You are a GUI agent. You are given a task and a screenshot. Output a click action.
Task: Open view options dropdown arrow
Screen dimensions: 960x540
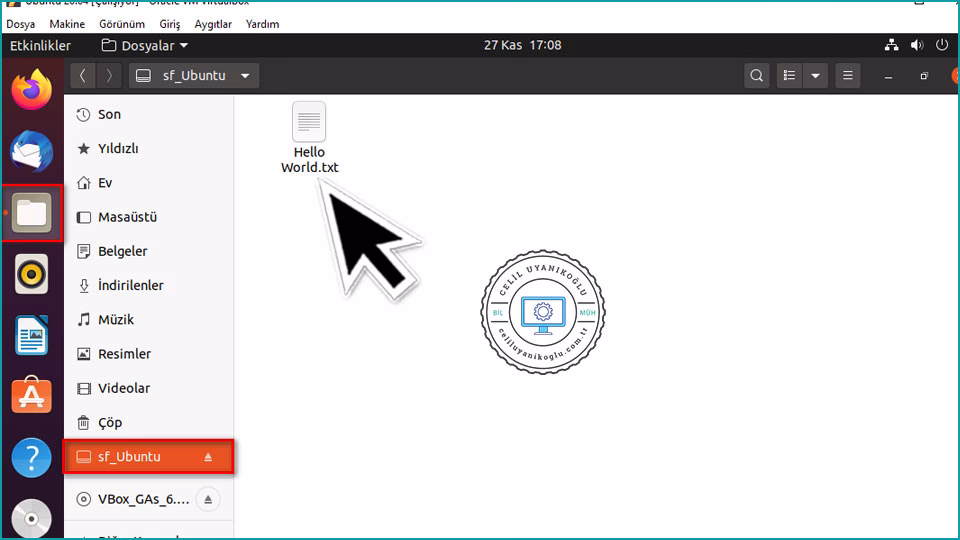[816, 76]
